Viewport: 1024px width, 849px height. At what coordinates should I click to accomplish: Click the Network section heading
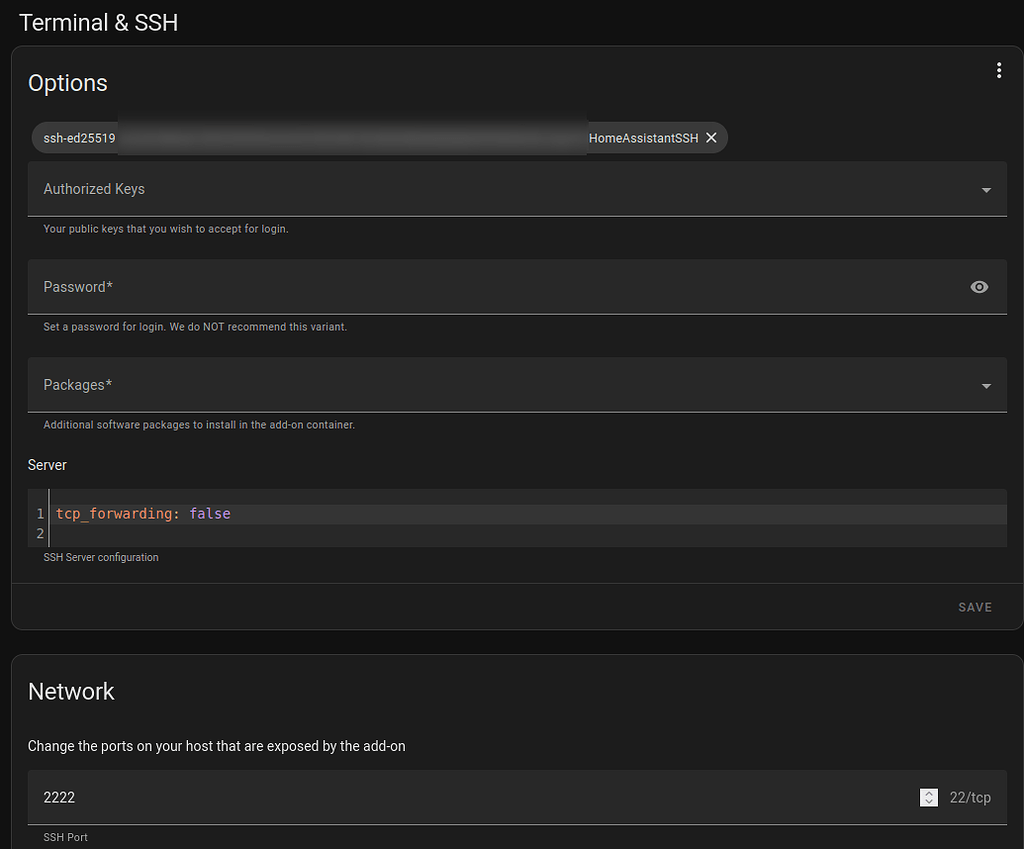71,691
